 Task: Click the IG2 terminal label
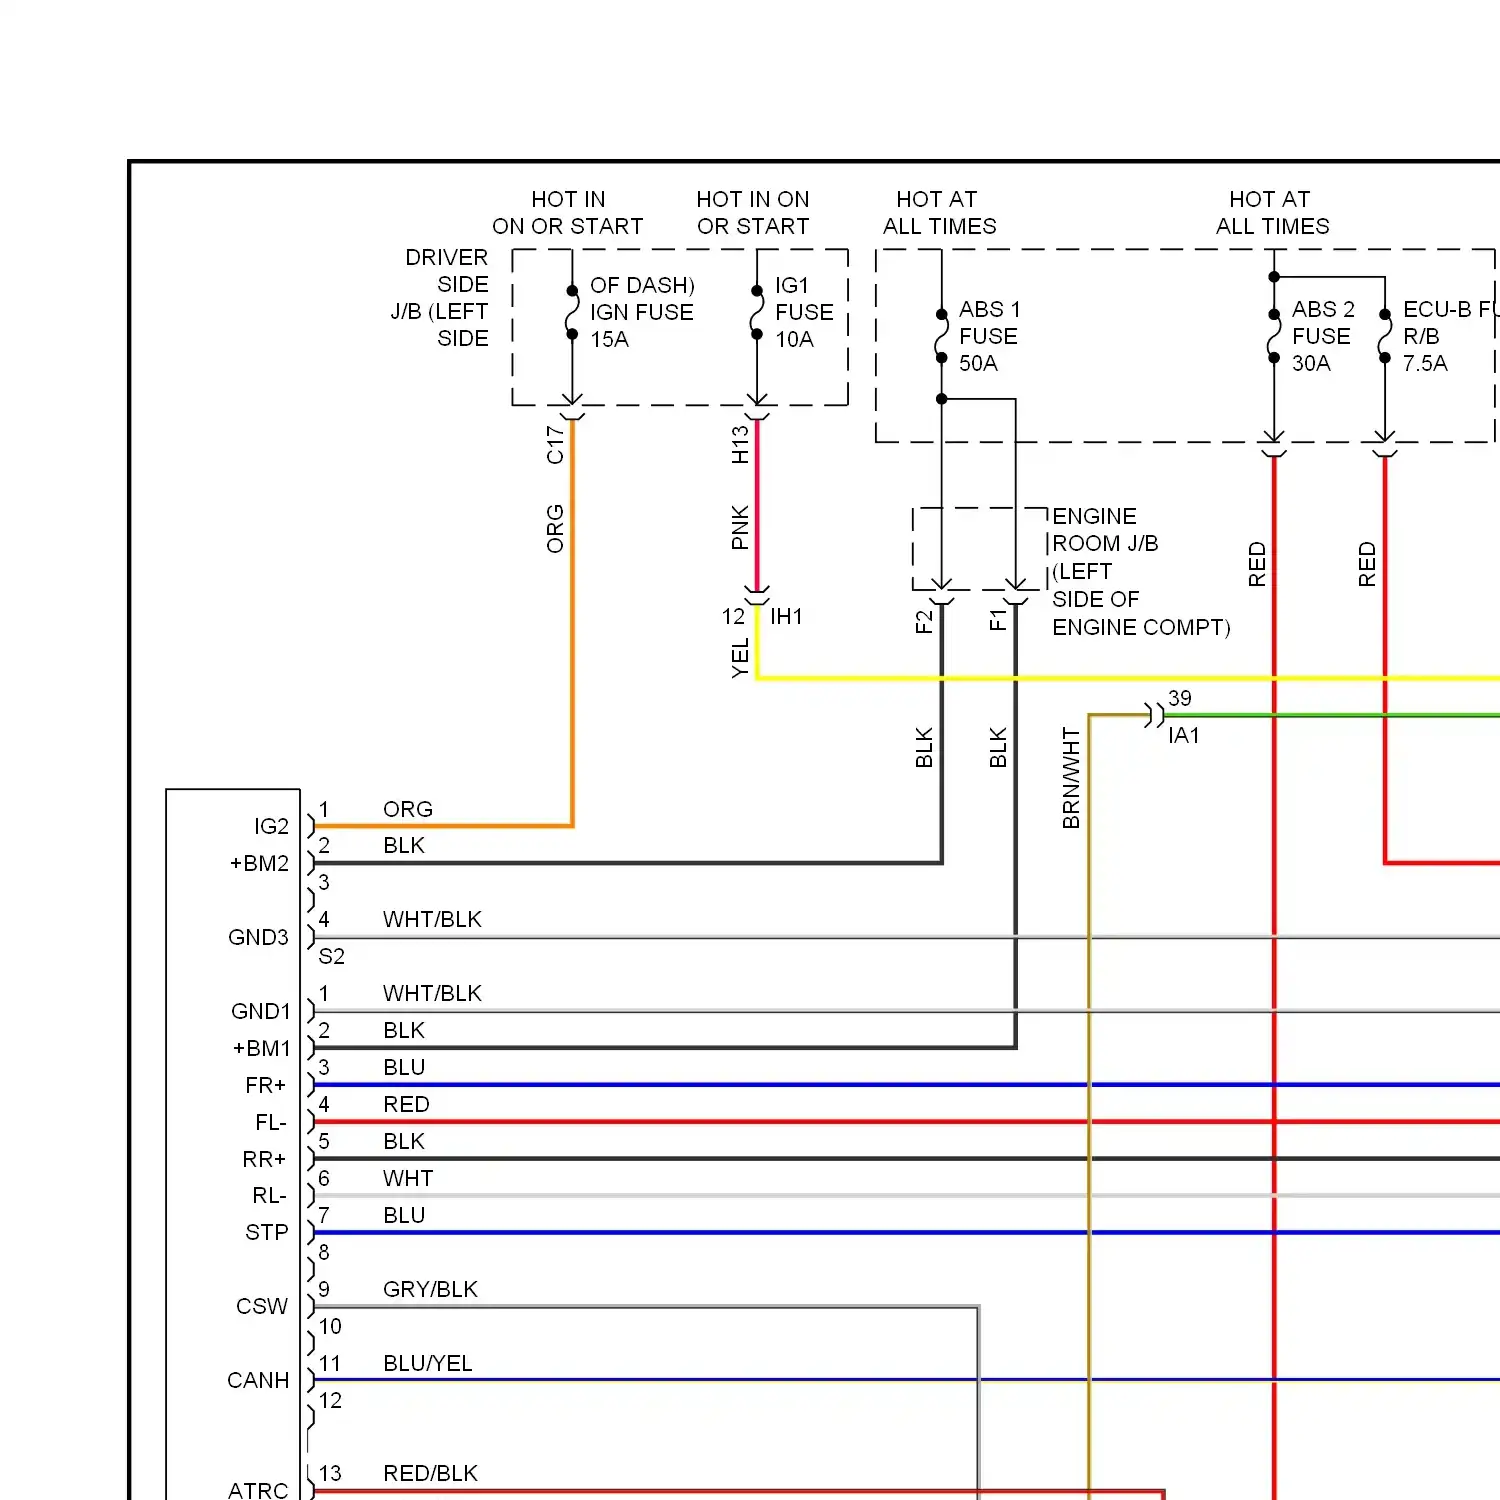tap(271, 826)
